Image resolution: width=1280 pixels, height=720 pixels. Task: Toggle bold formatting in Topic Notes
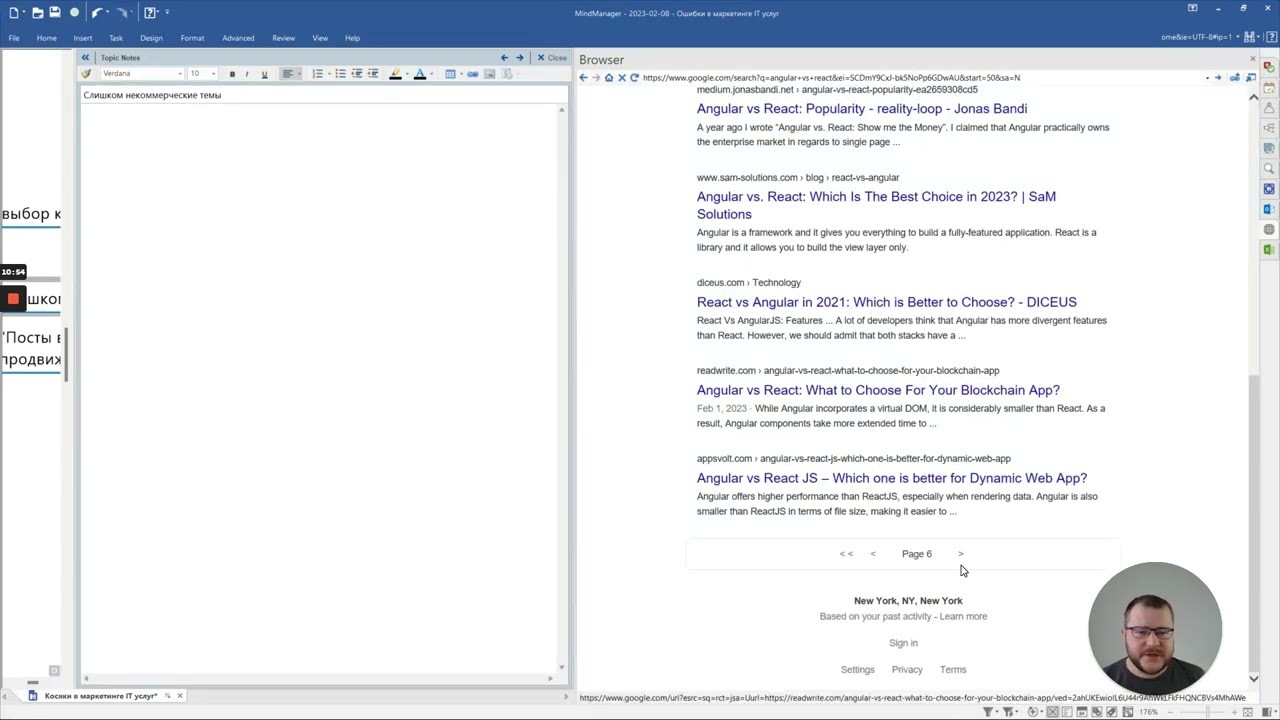pyautogui.click(x=232, y=74)
